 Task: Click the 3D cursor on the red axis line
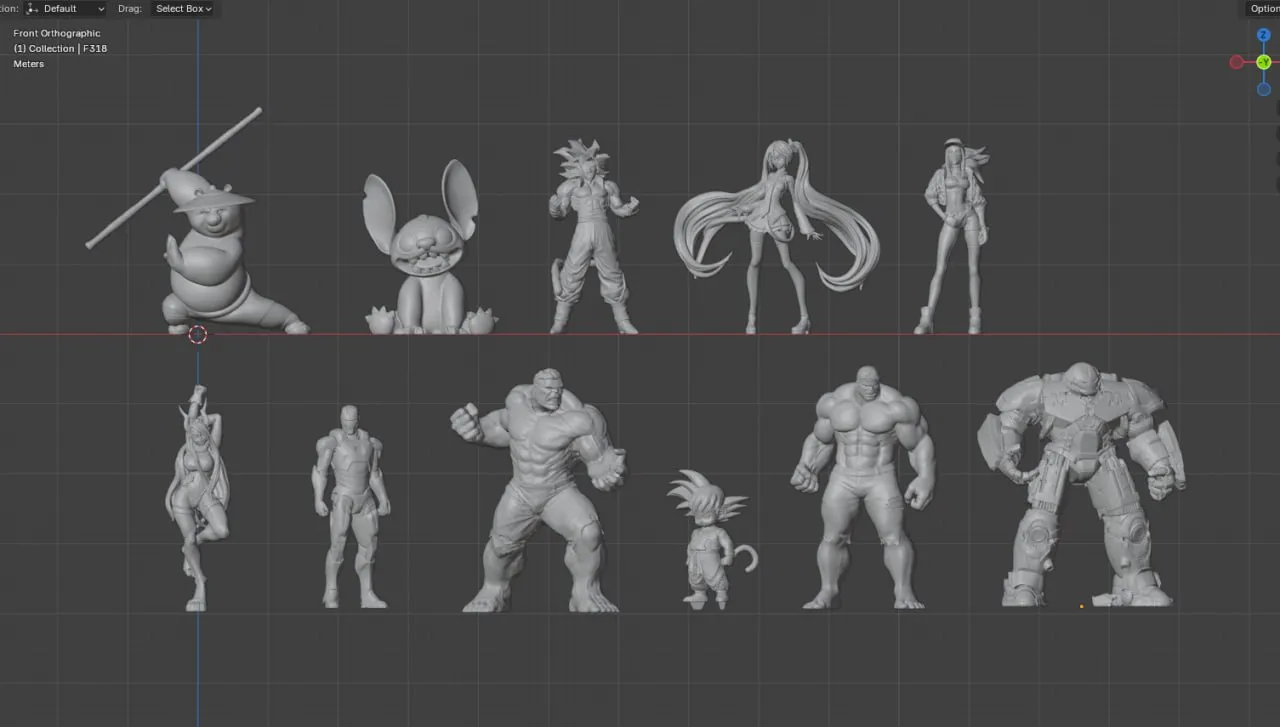198,334
